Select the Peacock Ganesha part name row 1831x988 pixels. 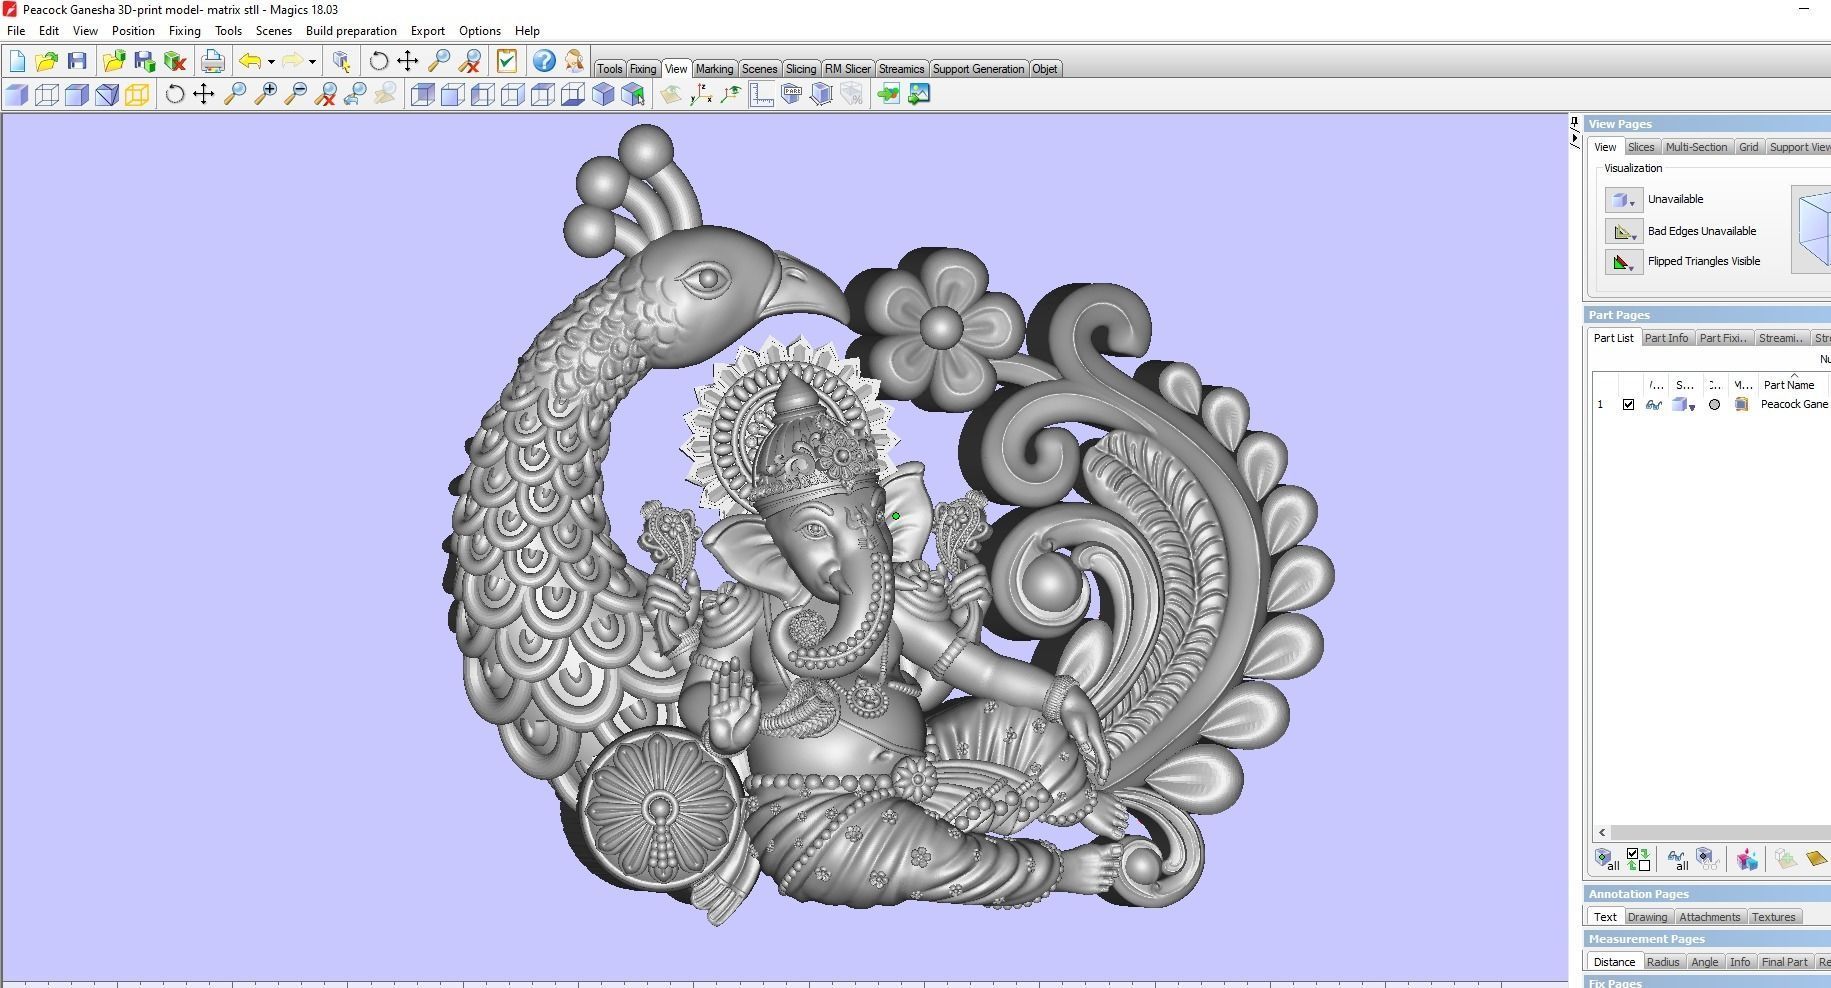1794,405
